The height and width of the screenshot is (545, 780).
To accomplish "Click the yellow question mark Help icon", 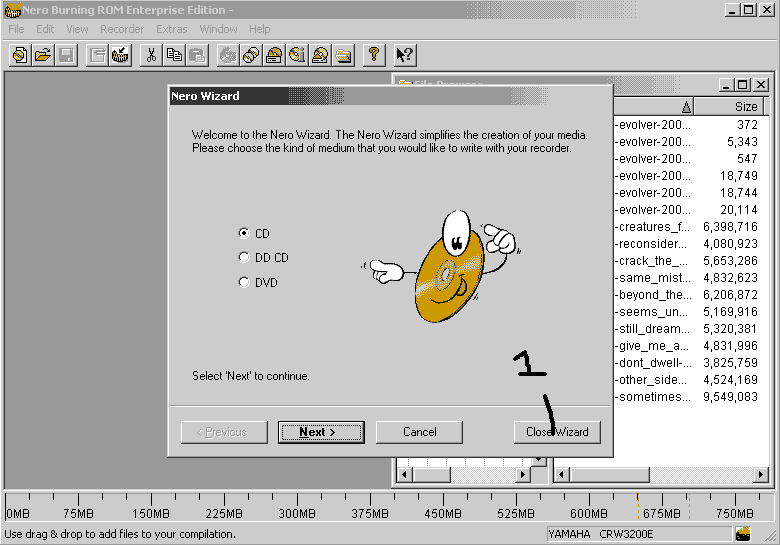I will [x=374, y=55].
